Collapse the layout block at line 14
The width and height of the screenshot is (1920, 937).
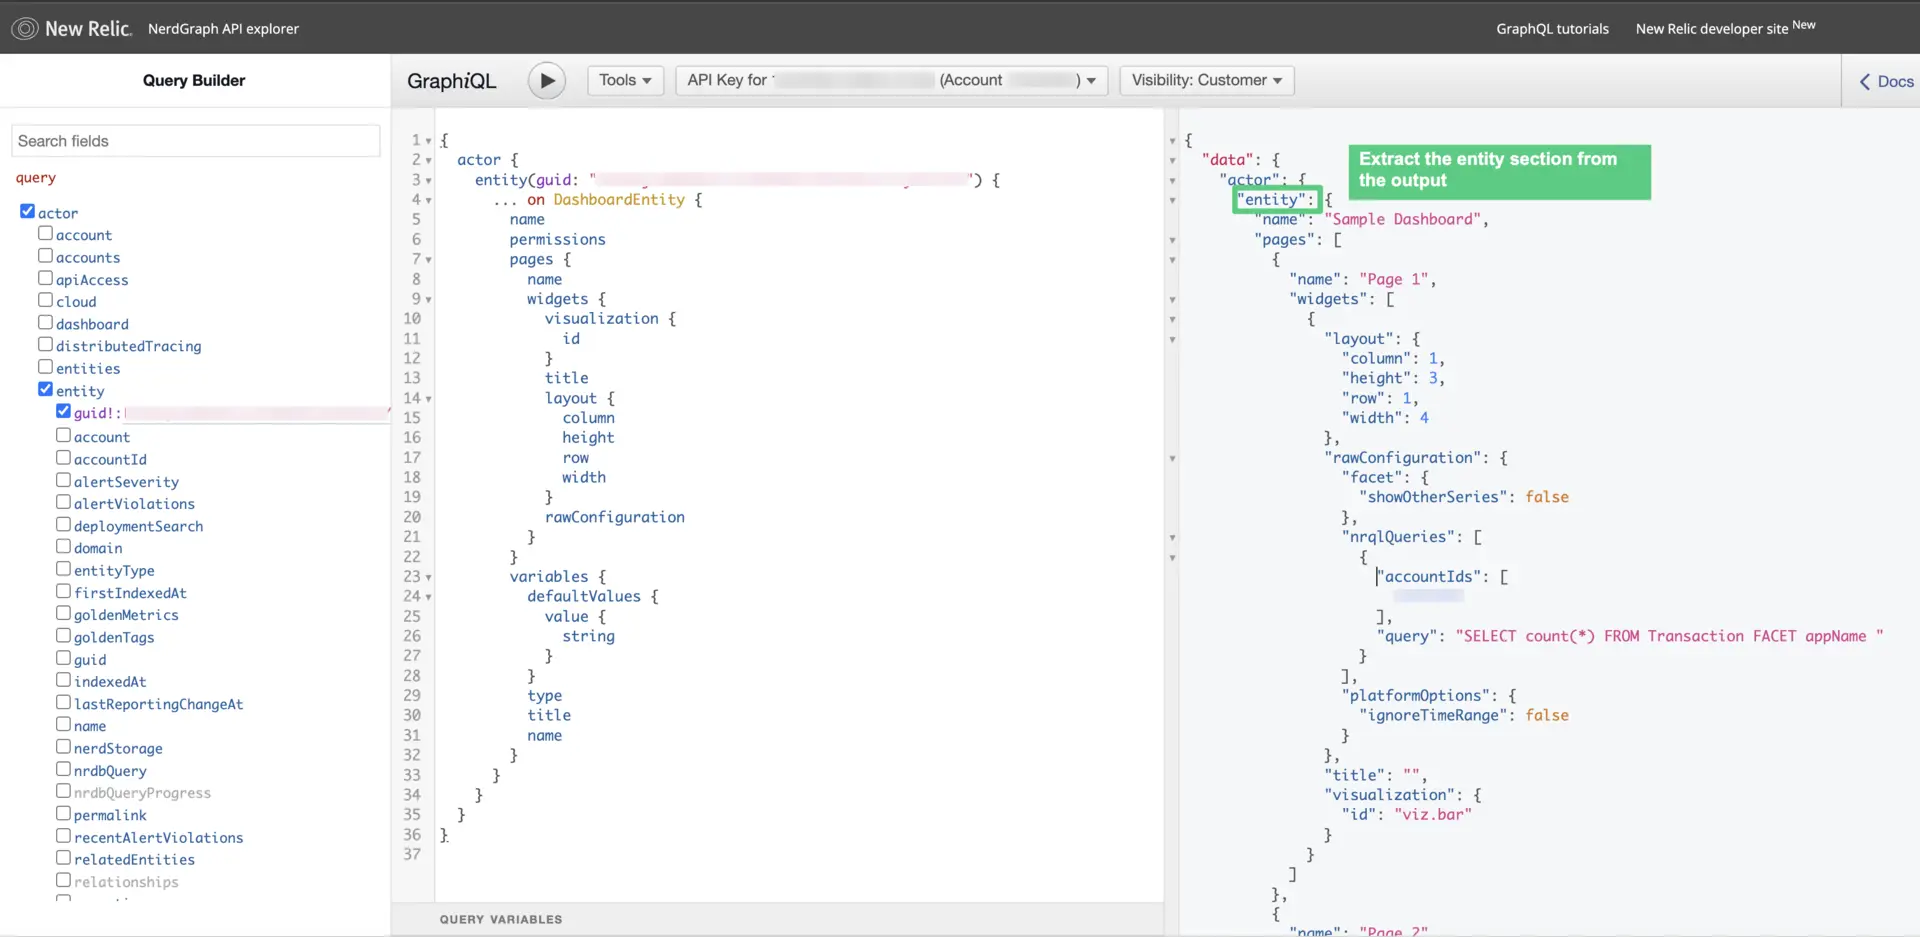(x=429, y=399)
